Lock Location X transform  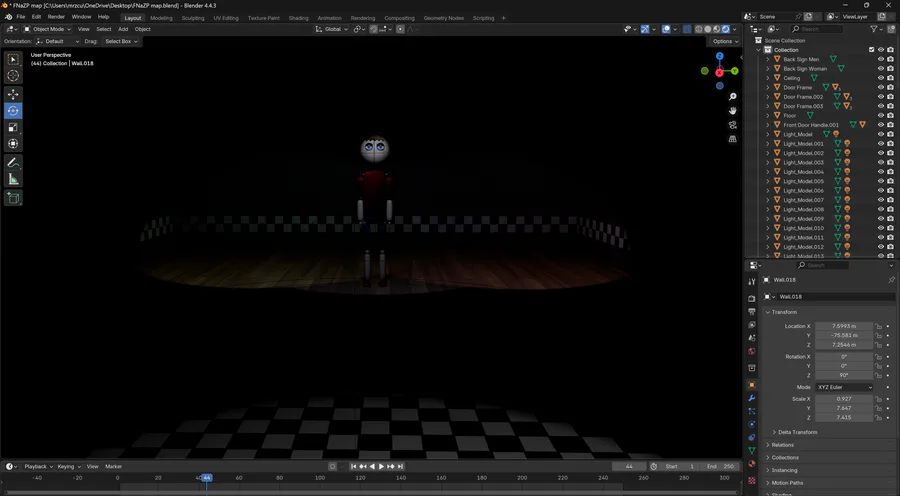click(878, 326)
